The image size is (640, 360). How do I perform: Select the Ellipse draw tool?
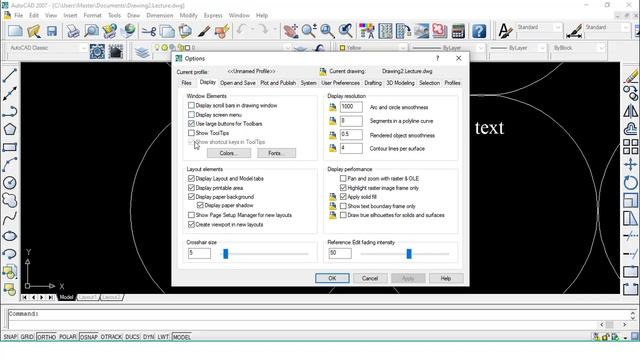click(x=9, y=236)
